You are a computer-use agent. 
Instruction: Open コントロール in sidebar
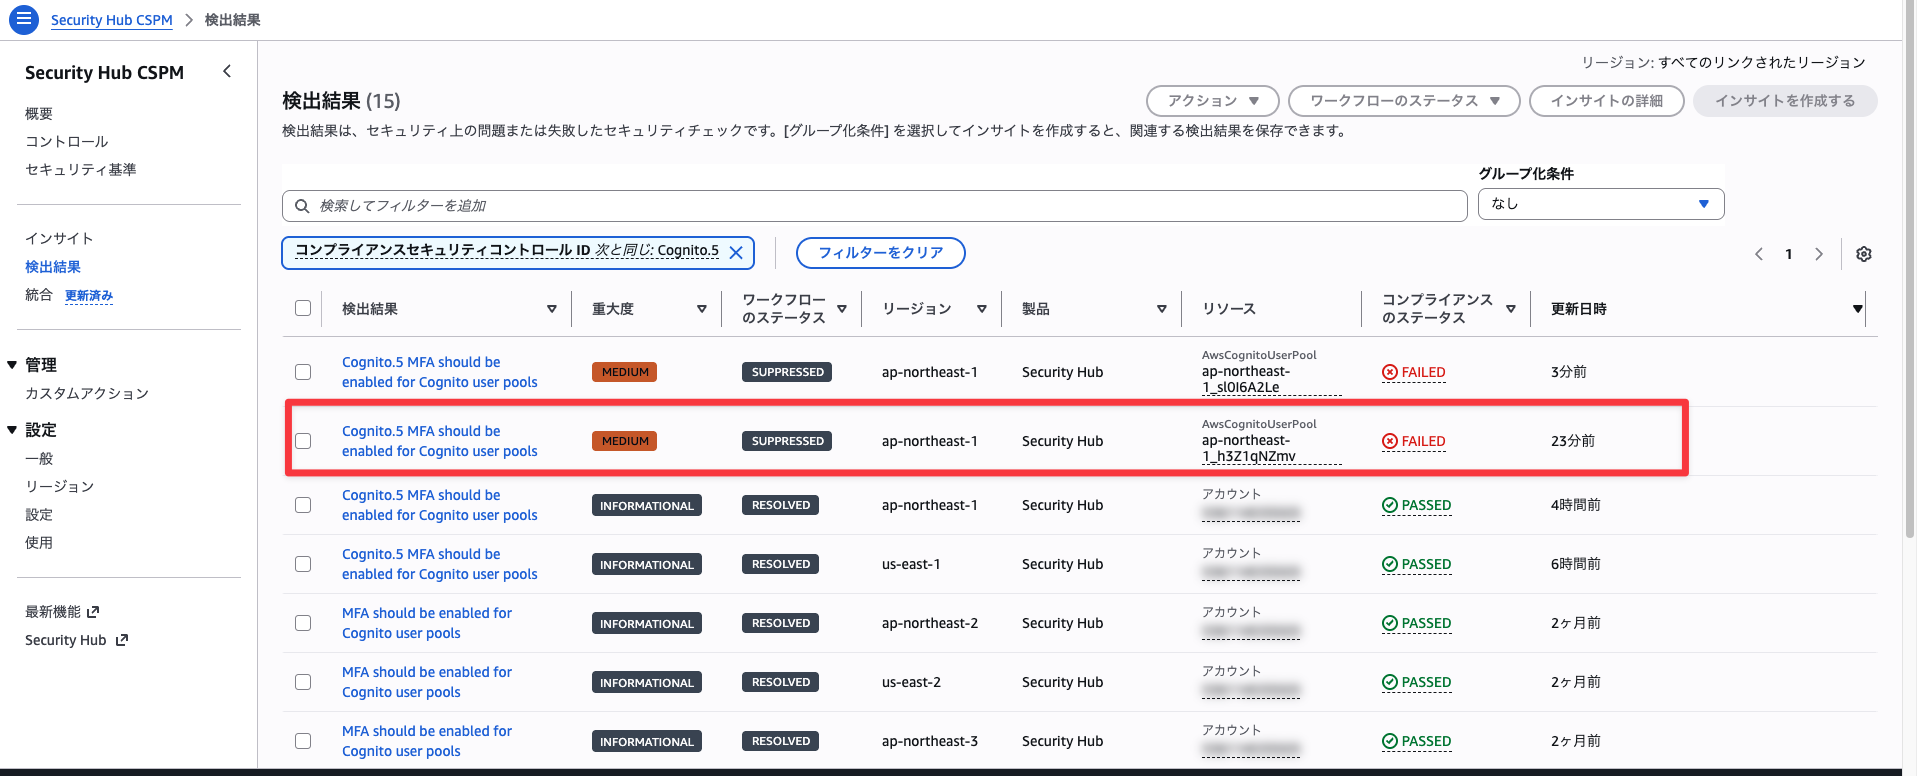pyautogui.click(x=67, y=142)
